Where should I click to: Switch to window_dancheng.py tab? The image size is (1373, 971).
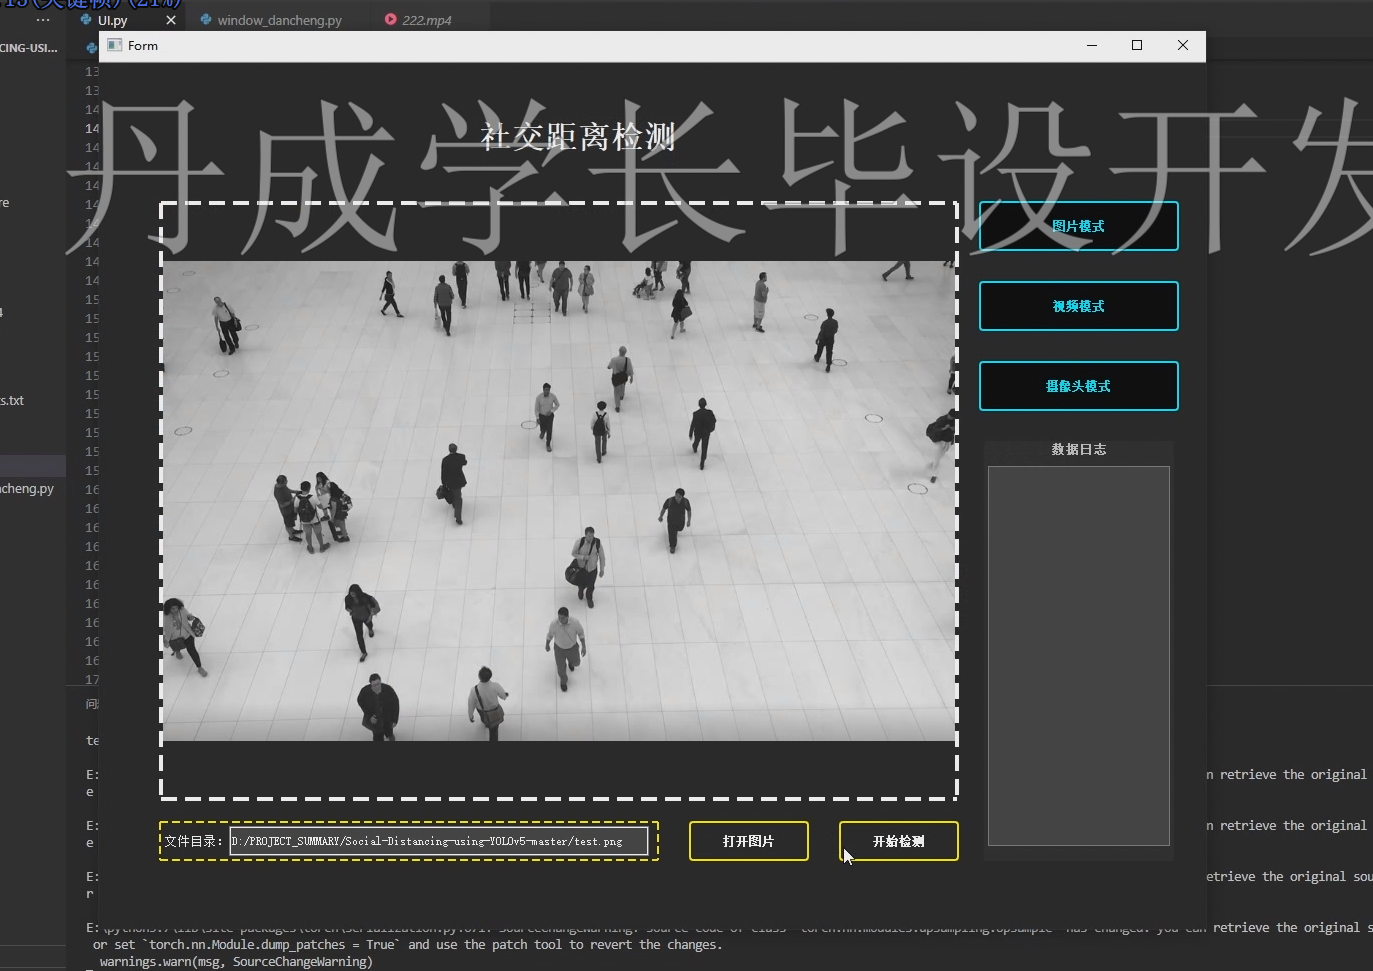tap(279, 20)
